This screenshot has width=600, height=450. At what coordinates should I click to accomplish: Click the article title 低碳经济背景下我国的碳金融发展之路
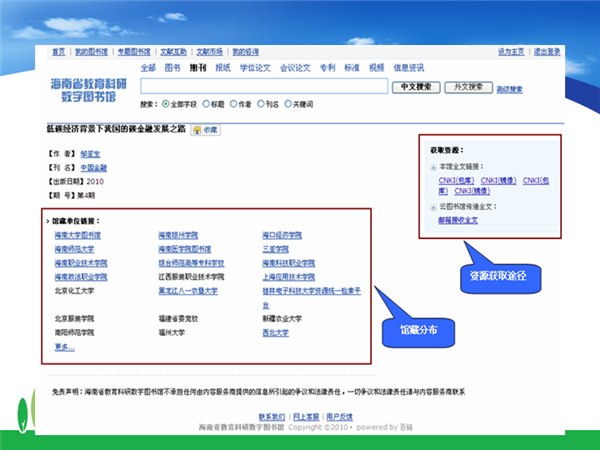coord(116,129)
